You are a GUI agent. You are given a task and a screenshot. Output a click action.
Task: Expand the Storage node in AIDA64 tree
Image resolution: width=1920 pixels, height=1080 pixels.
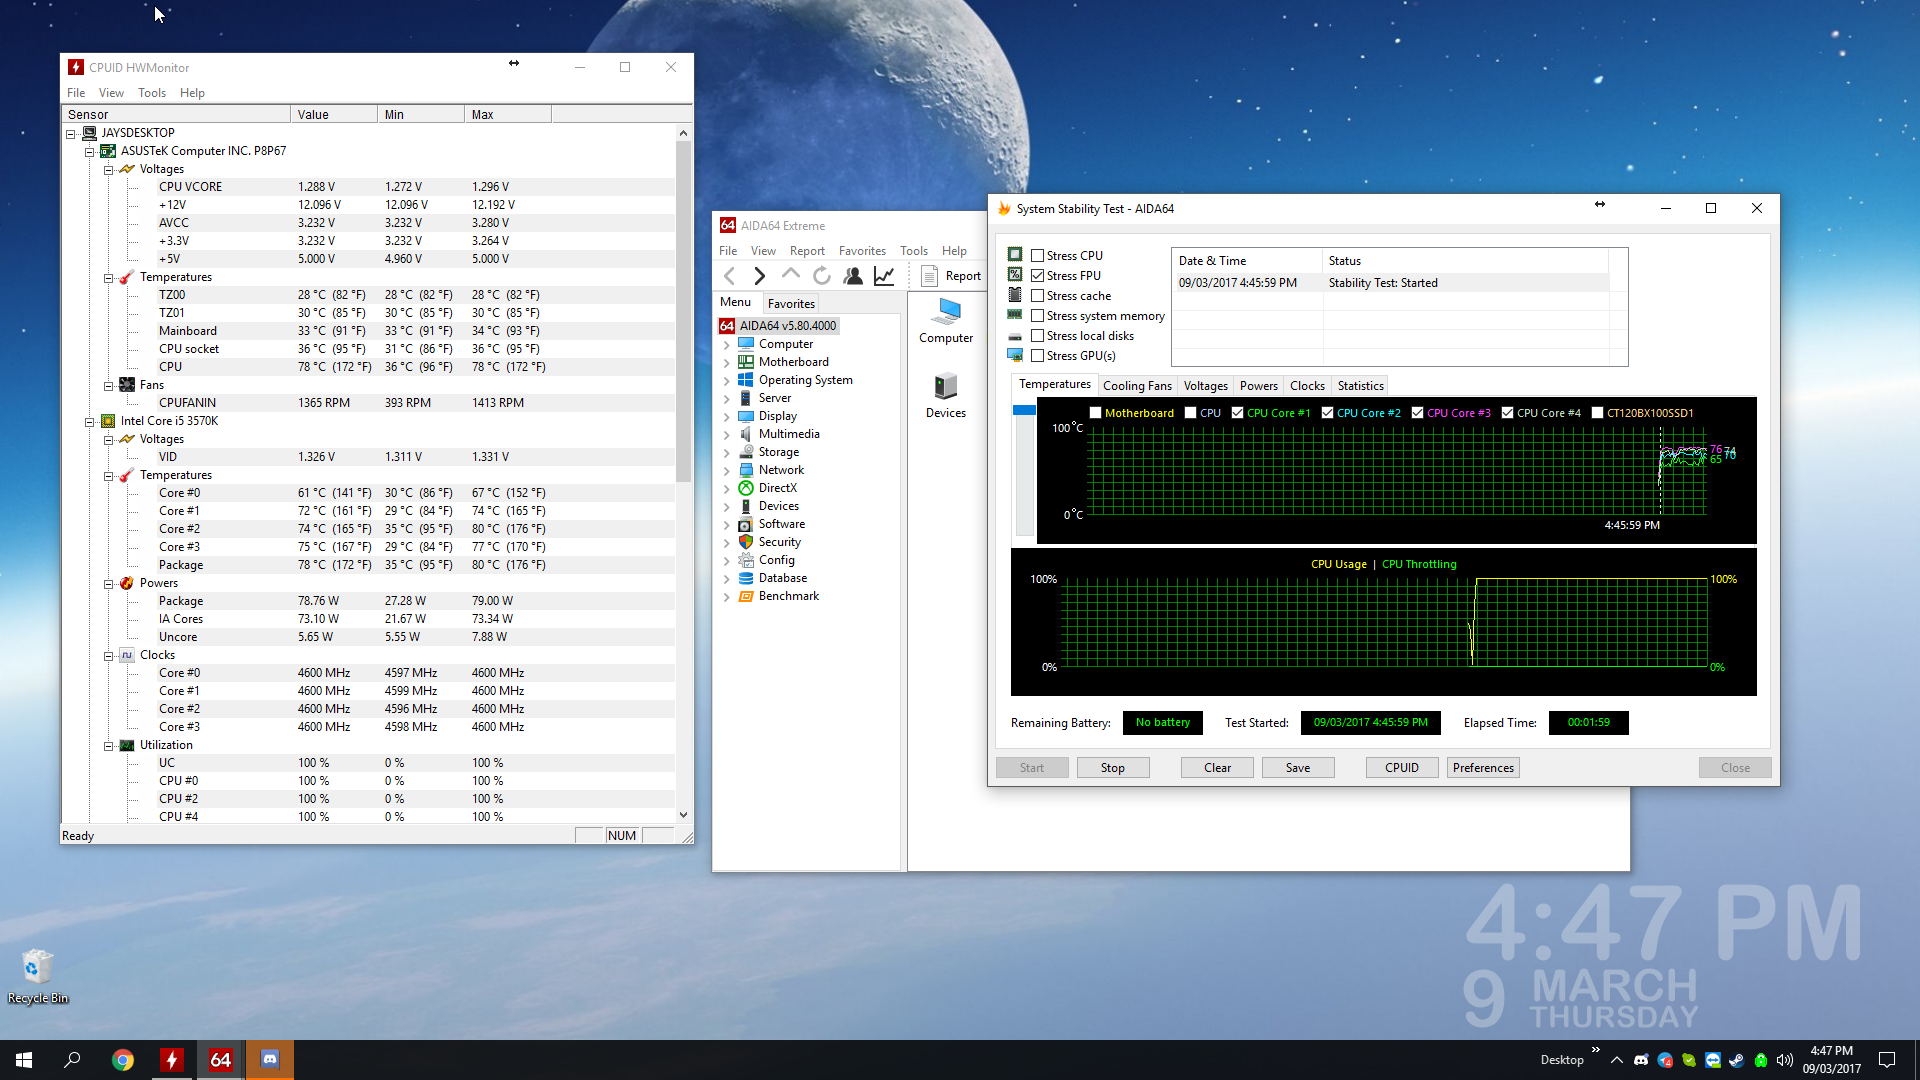pos(726,452)
